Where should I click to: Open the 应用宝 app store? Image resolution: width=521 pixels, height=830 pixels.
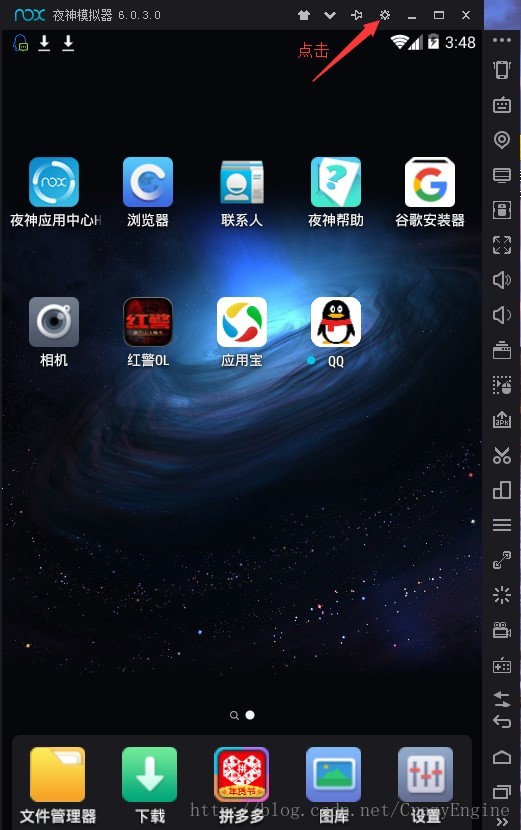[242, 322]
